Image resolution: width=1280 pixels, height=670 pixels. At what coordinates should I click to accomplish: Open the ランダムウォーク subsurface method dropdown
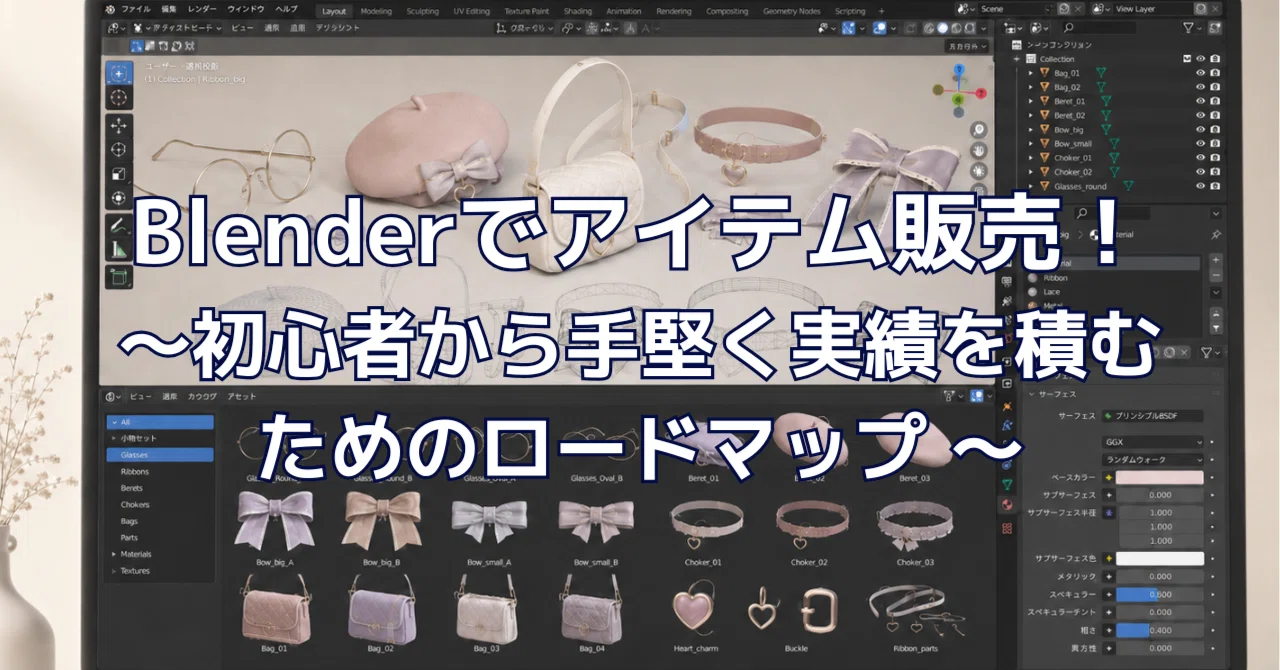point(1152,459)
